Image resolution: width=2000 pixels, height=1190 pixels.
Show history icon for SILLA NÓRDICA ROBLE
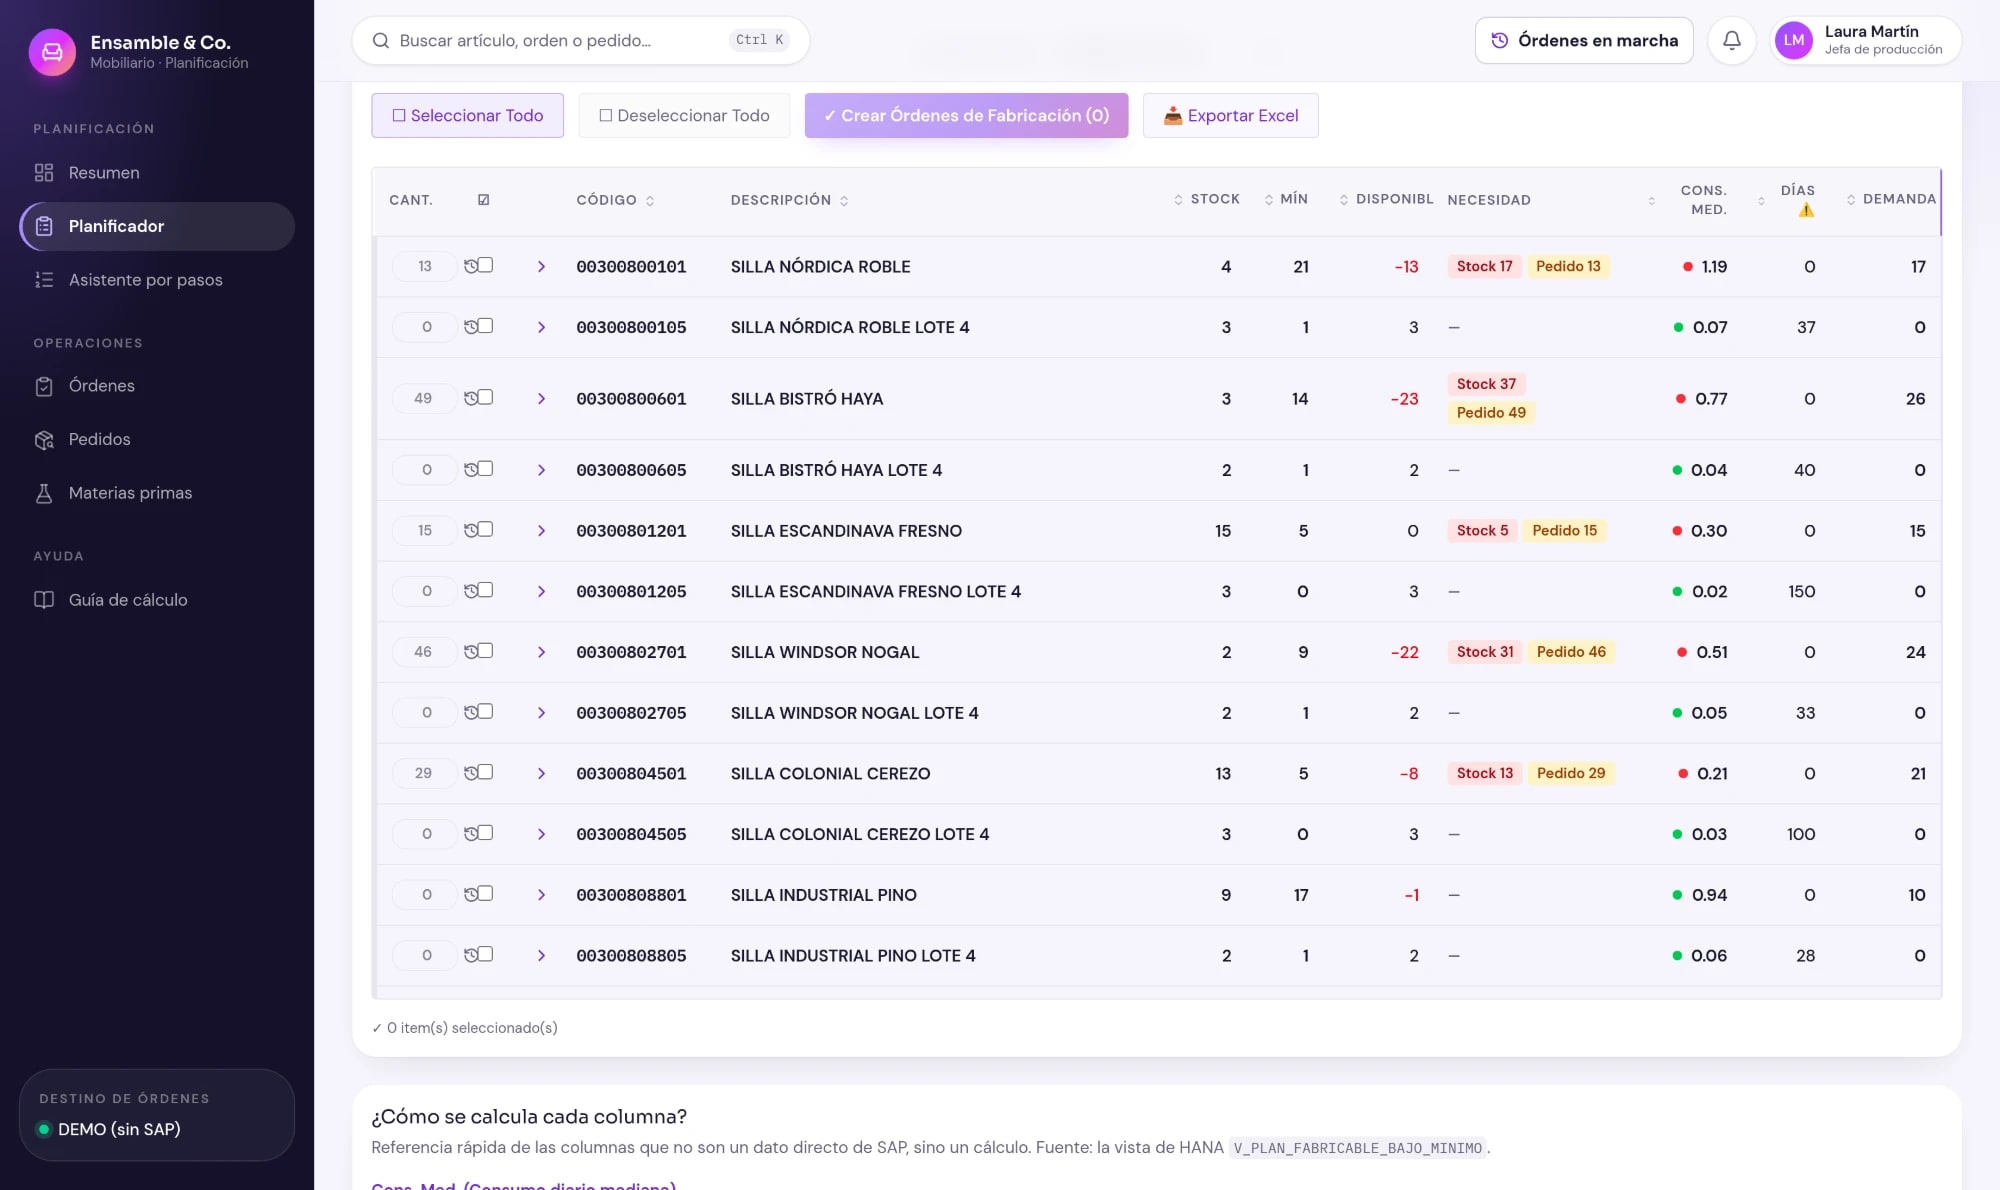[x=471, y=266]
